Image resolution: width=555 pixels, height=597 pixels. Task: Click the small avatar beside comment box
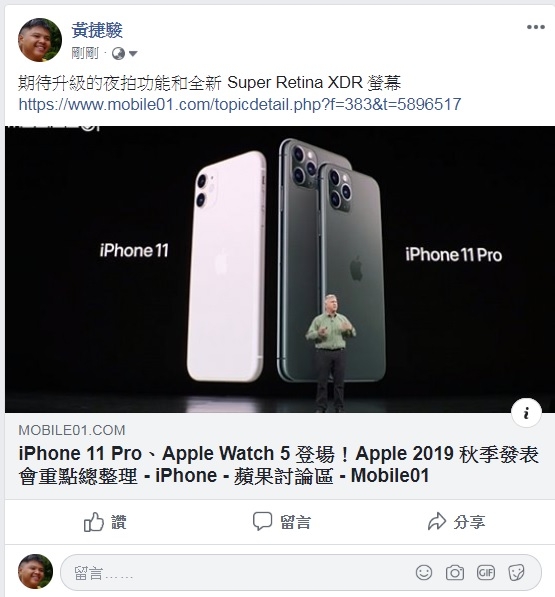click(35, 571)
